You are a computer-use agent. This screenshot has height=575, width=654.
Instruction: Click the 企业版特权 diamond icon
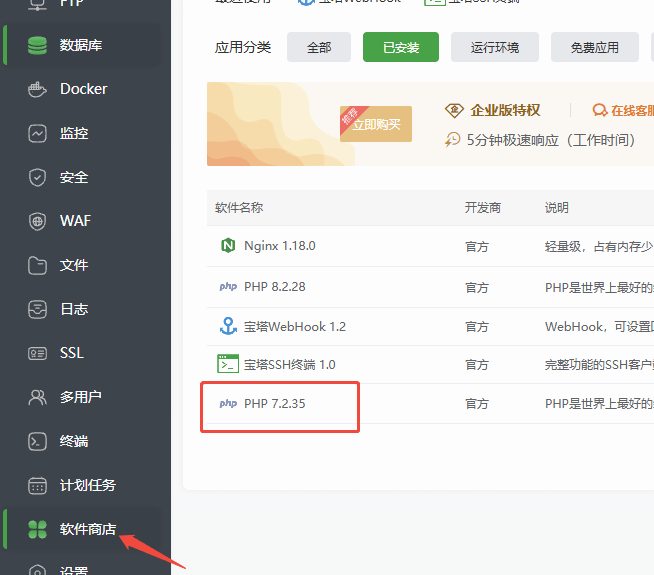pyautogui.click(x=454, y=110)
